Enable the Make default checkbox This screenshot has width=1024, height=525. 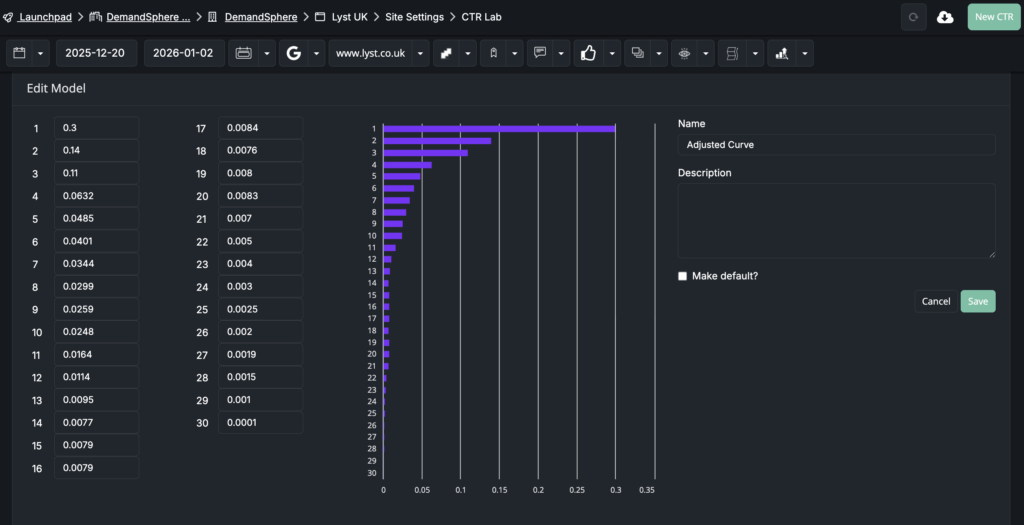(683, 276)
